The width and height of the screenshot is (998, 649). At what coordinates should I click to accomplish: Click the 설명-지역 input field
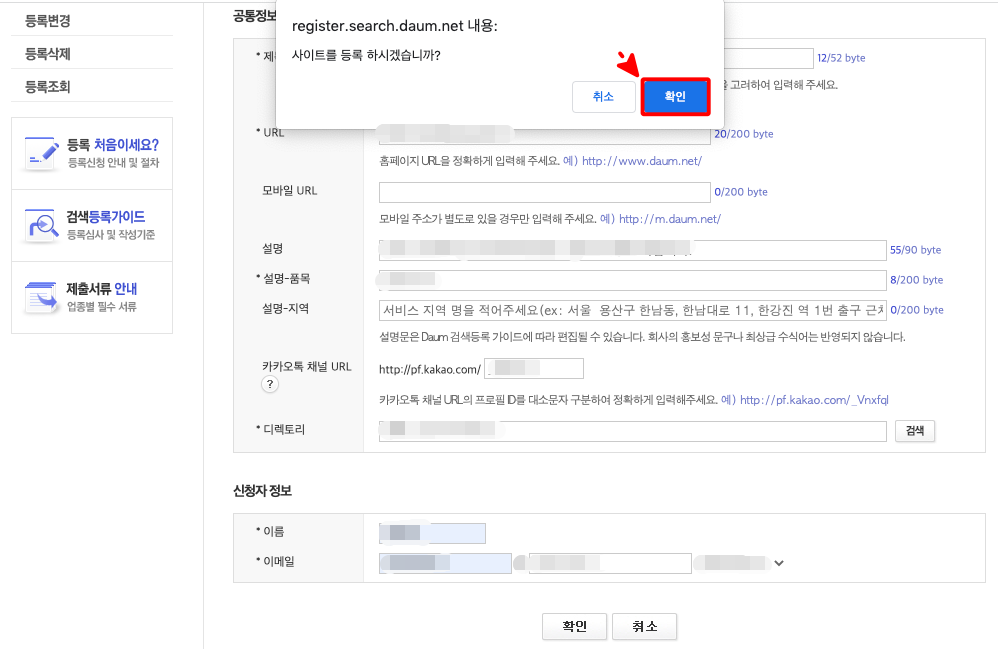click(x=630, y=309)
